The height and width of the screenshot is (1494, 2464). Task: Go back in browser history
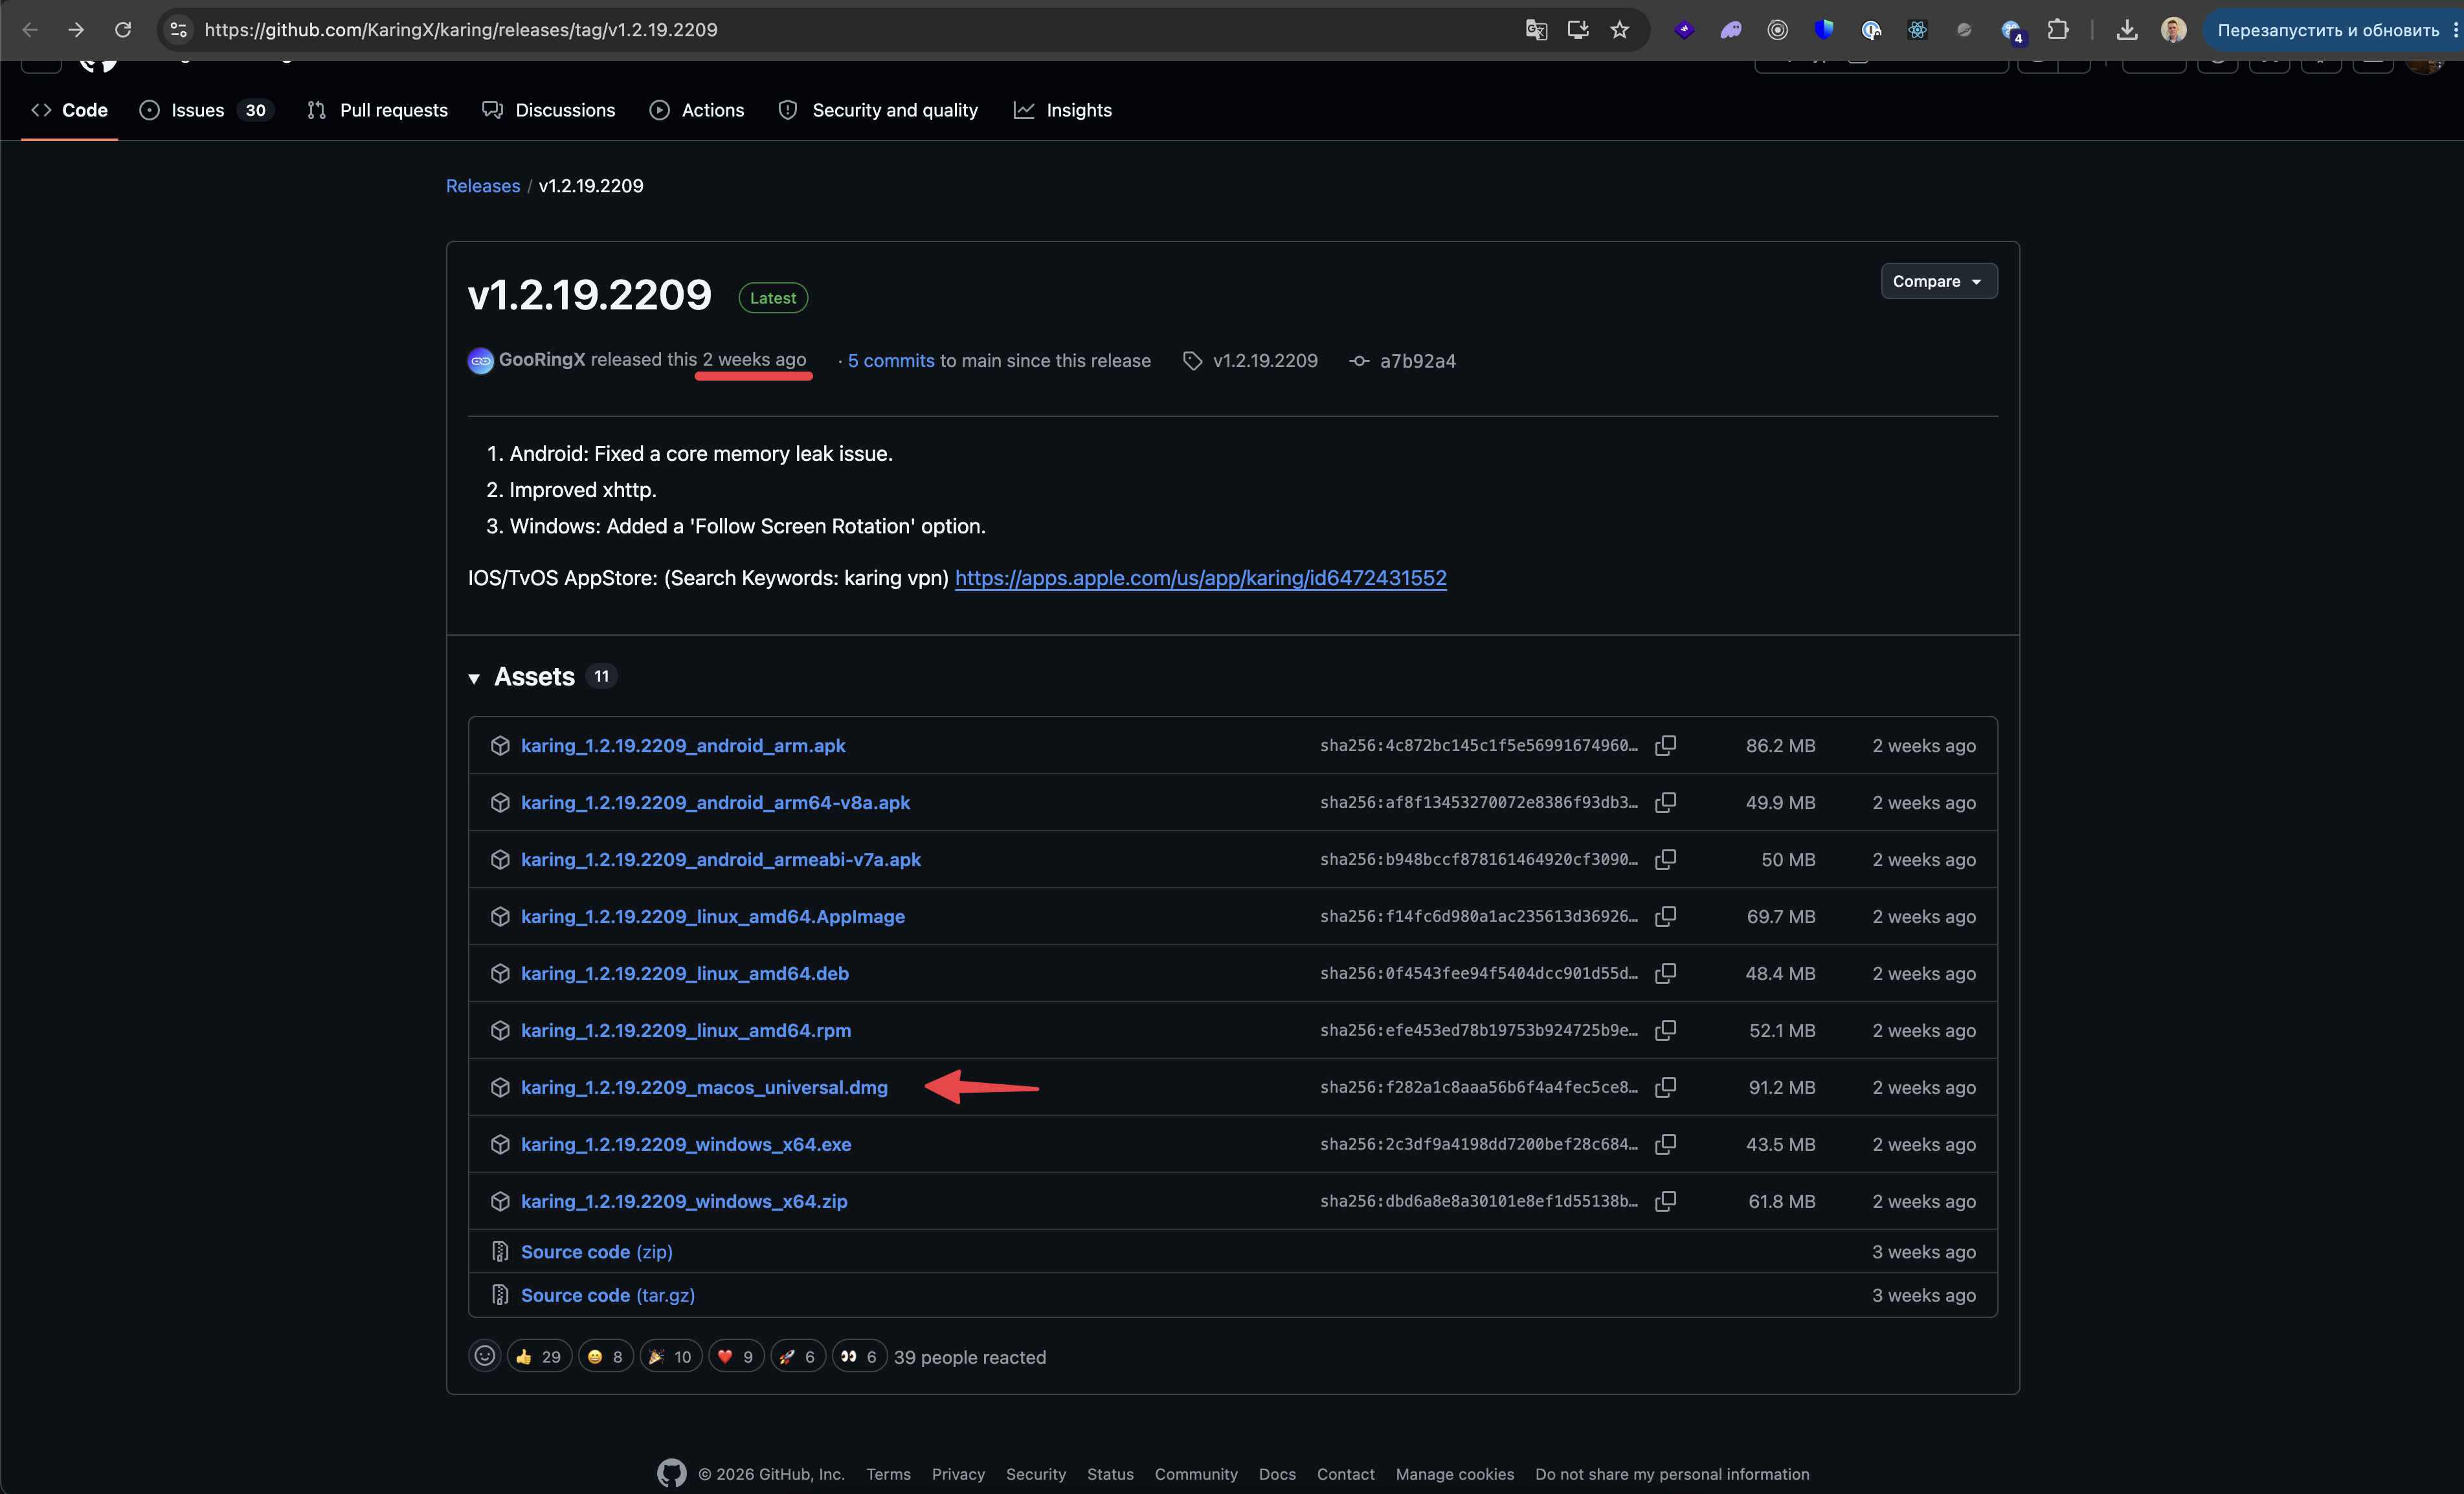[x=30, y=30]
